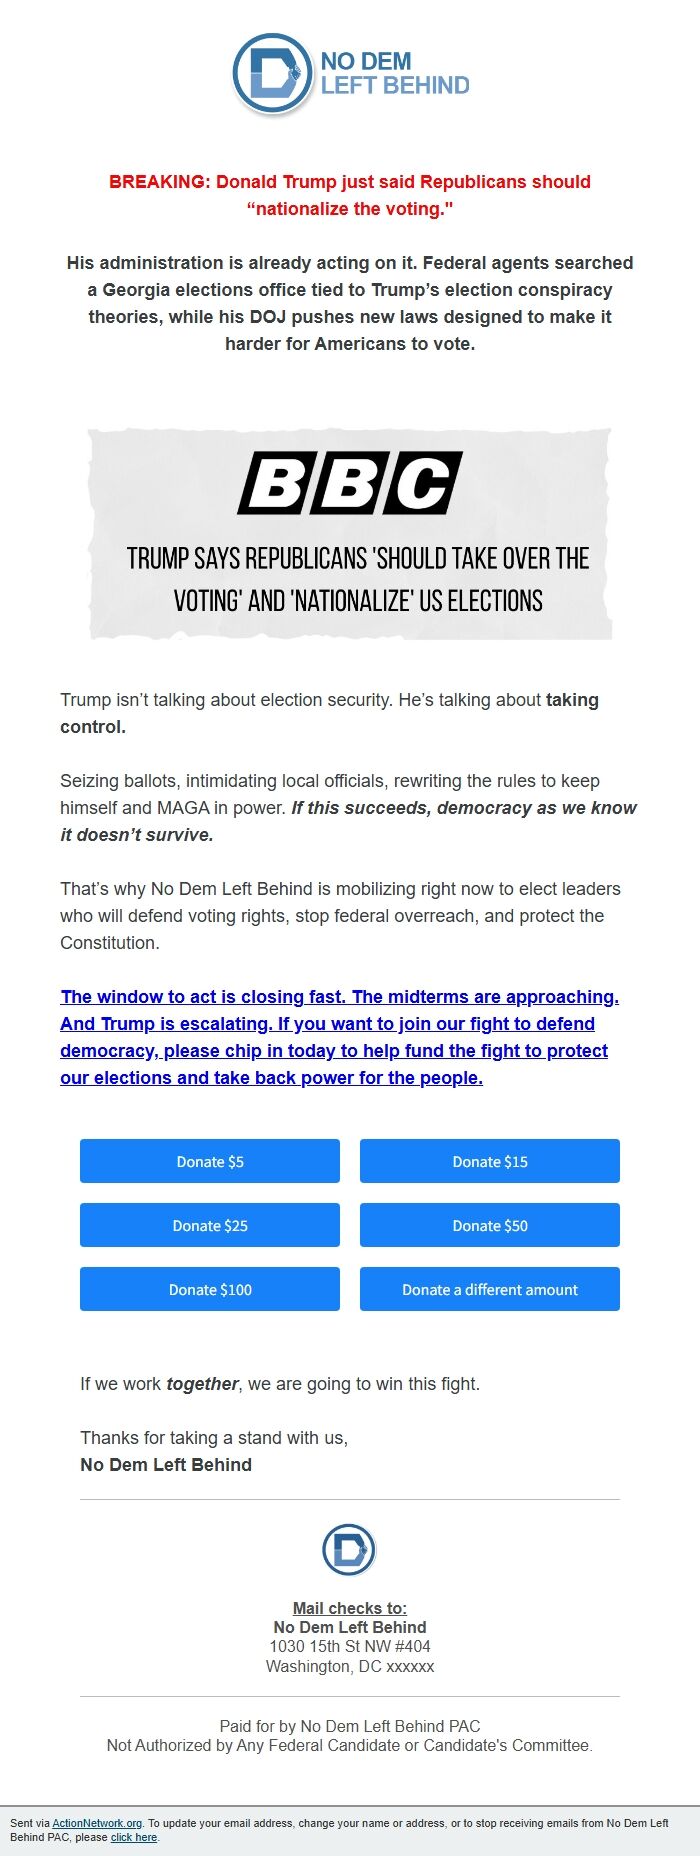The height and width of the screenshot is (1856, 700).
Task: Click the circular blue logo in the footer
Action: click(x=349, y=1548)
